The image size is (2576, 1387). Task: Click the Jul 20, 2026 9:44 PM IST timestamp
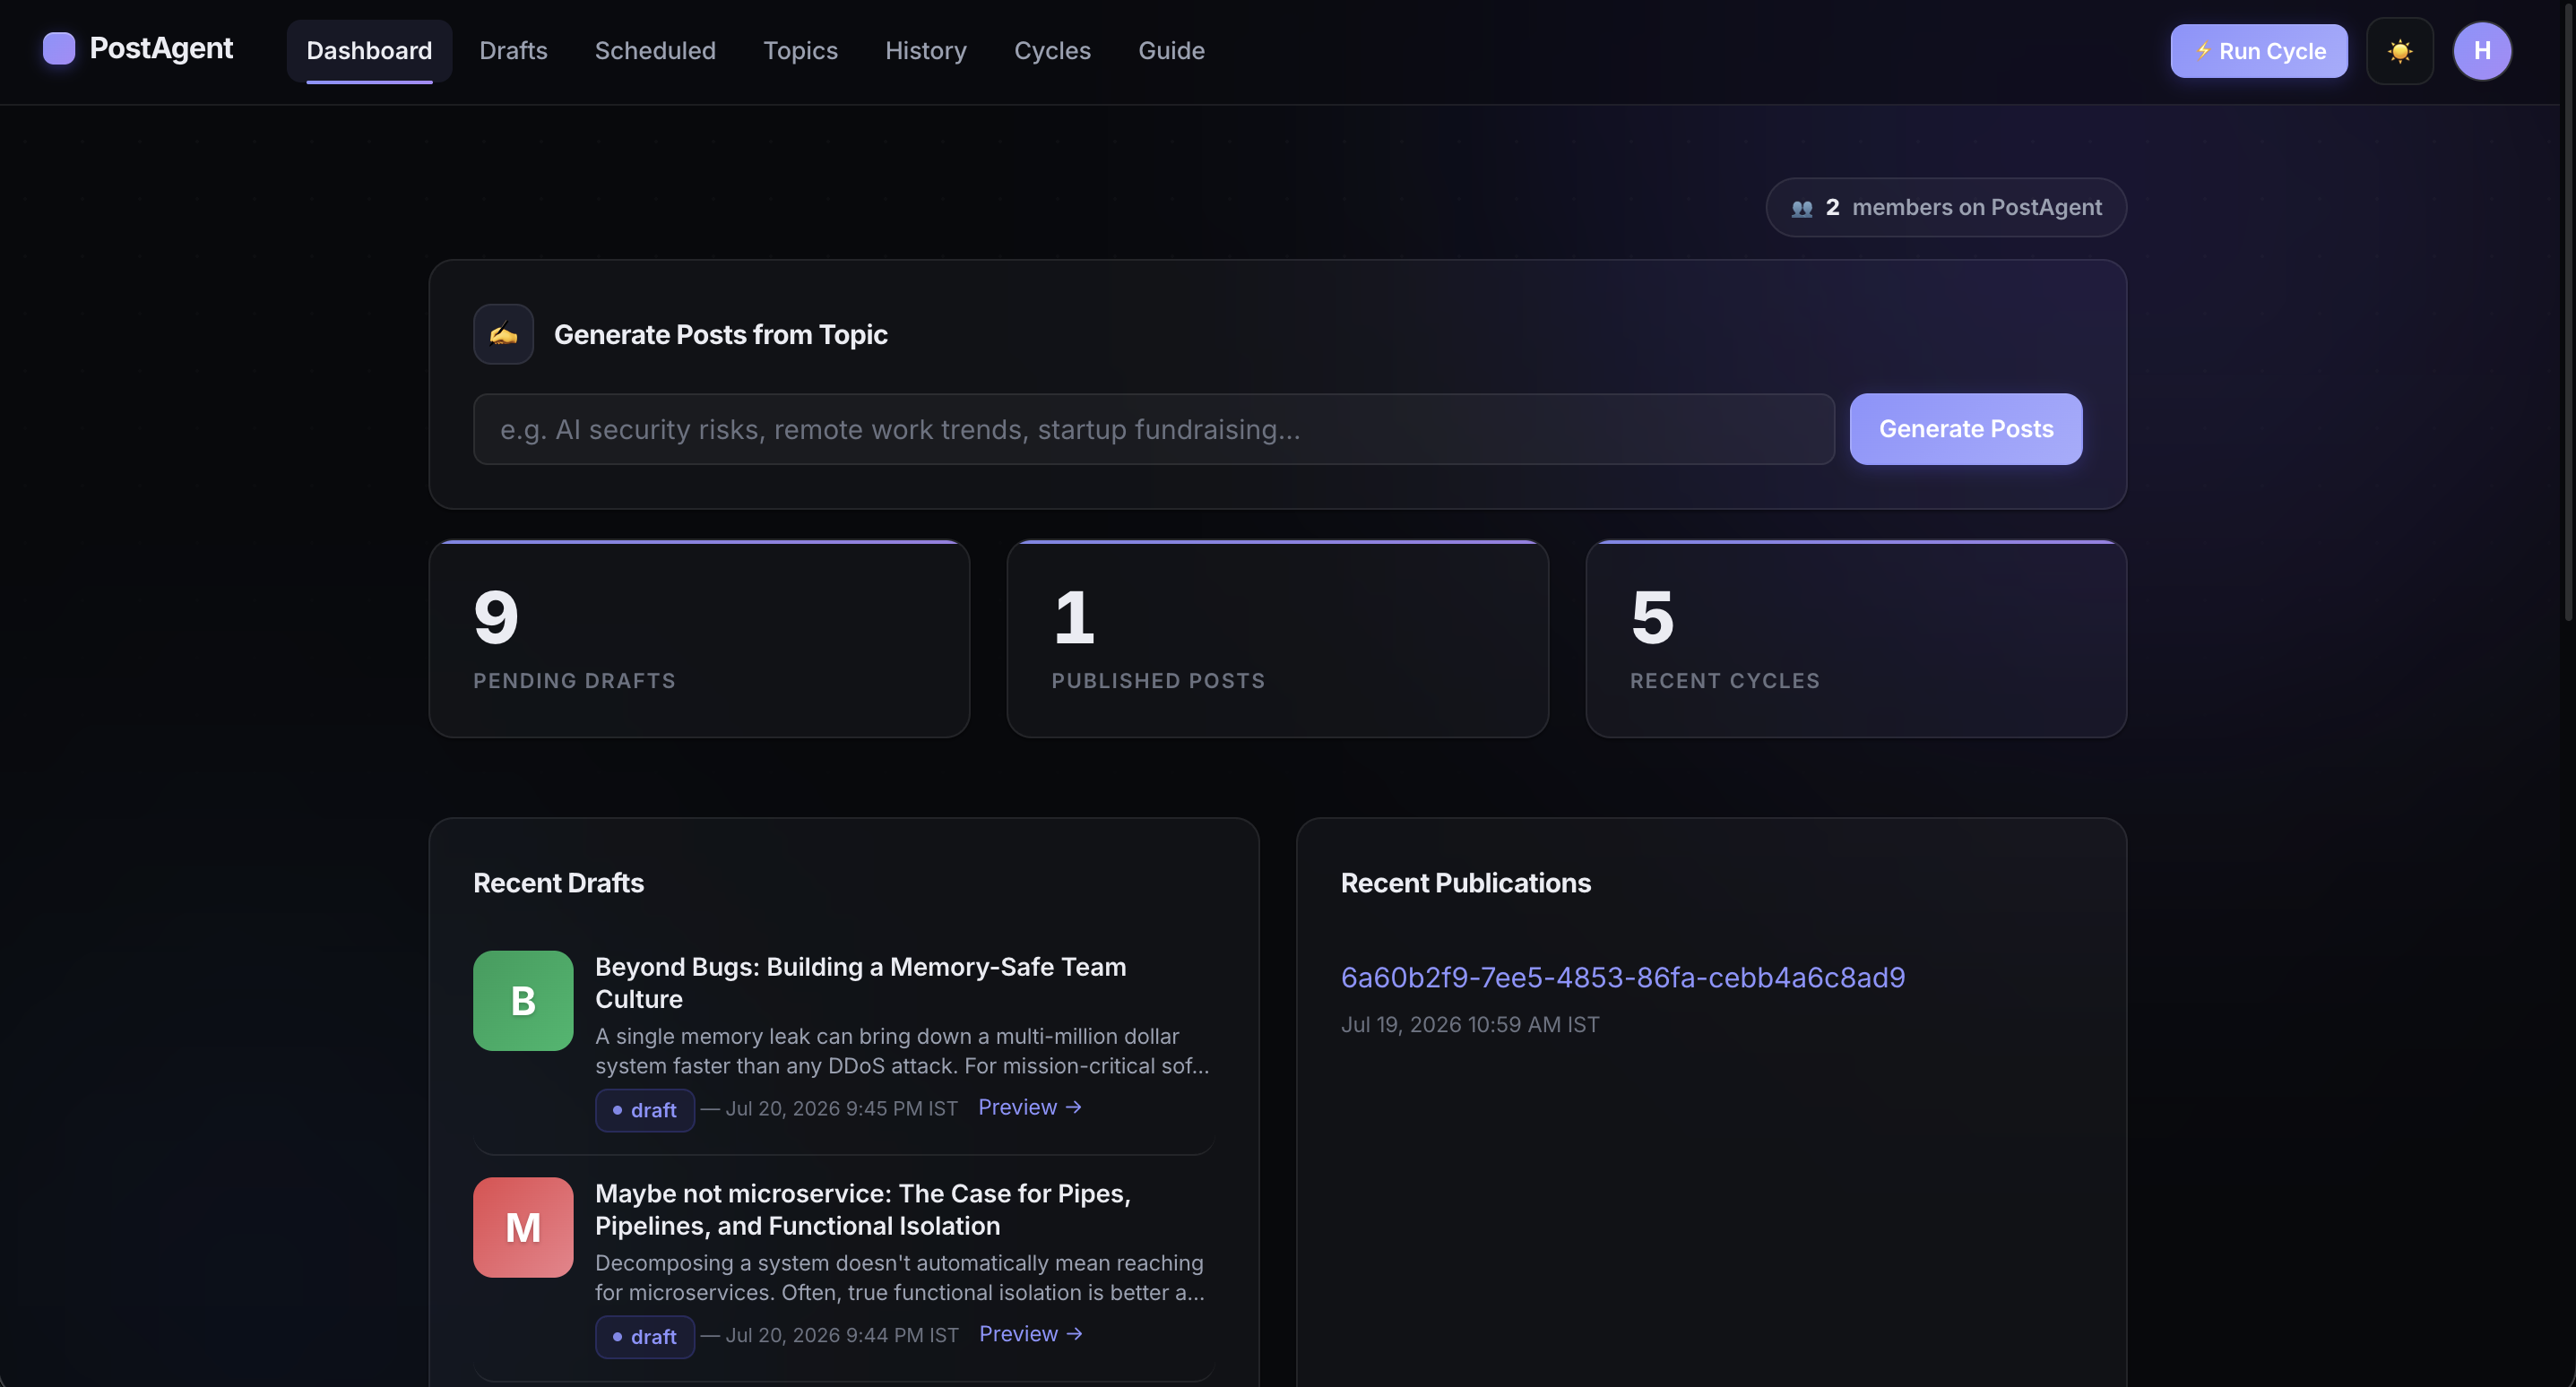click(x=841, y=1336)
